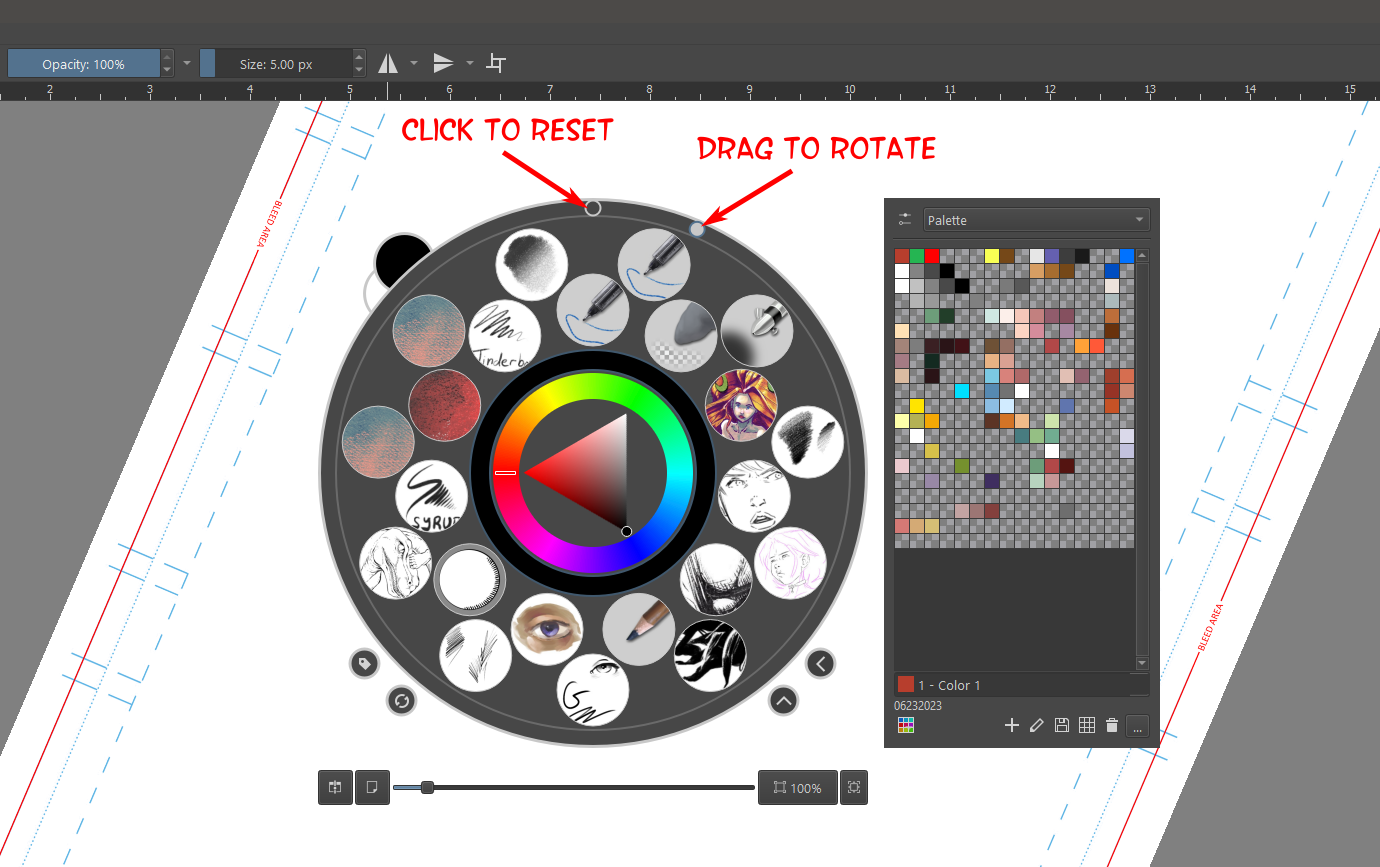Select the painted eye brush preset
1380x867 pixels.
pos(547,630)
